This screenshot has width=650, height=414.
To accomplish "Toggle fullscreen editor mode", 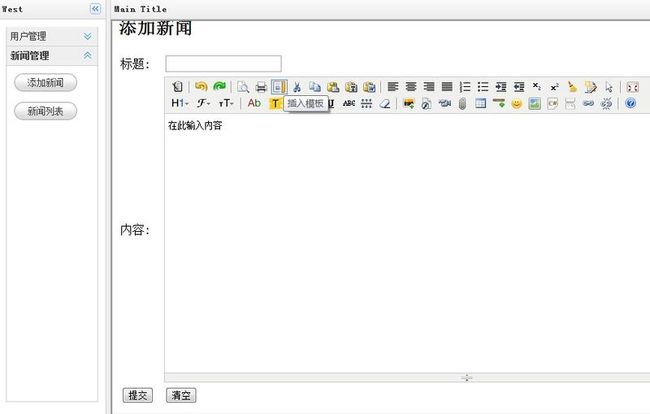I will [x=633, y=87].
